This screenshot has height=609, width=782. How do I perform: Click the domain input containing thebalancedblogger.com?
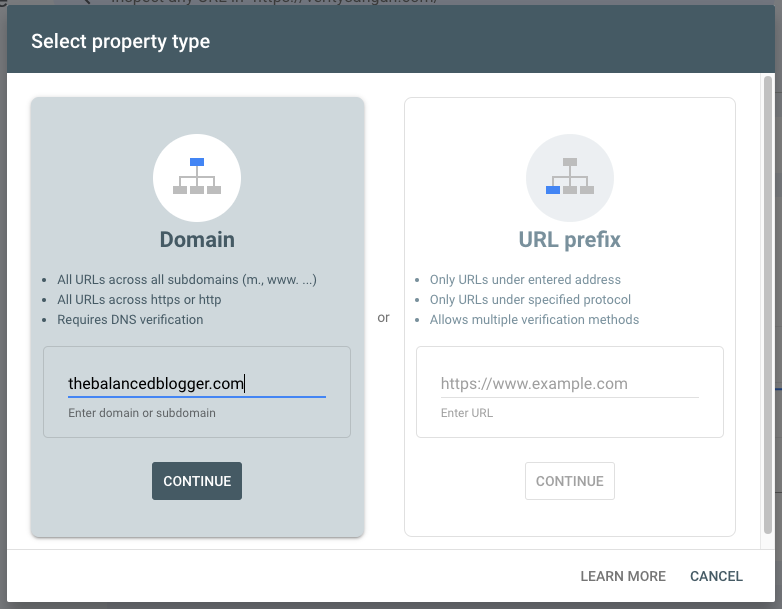coord(196,383)
